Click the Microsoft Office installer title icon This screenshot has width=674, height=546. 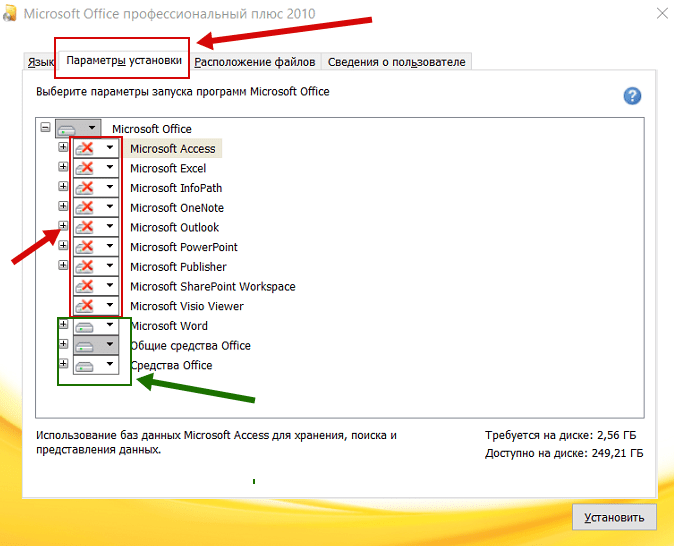tap(9, 14)
